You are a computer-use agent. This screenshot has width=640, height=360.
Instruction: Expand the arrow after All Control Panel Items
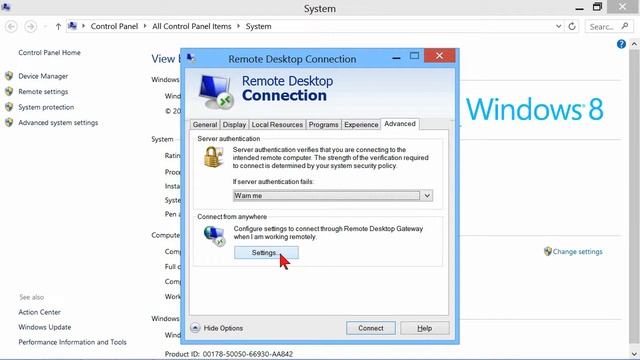[x=238, y=27]
